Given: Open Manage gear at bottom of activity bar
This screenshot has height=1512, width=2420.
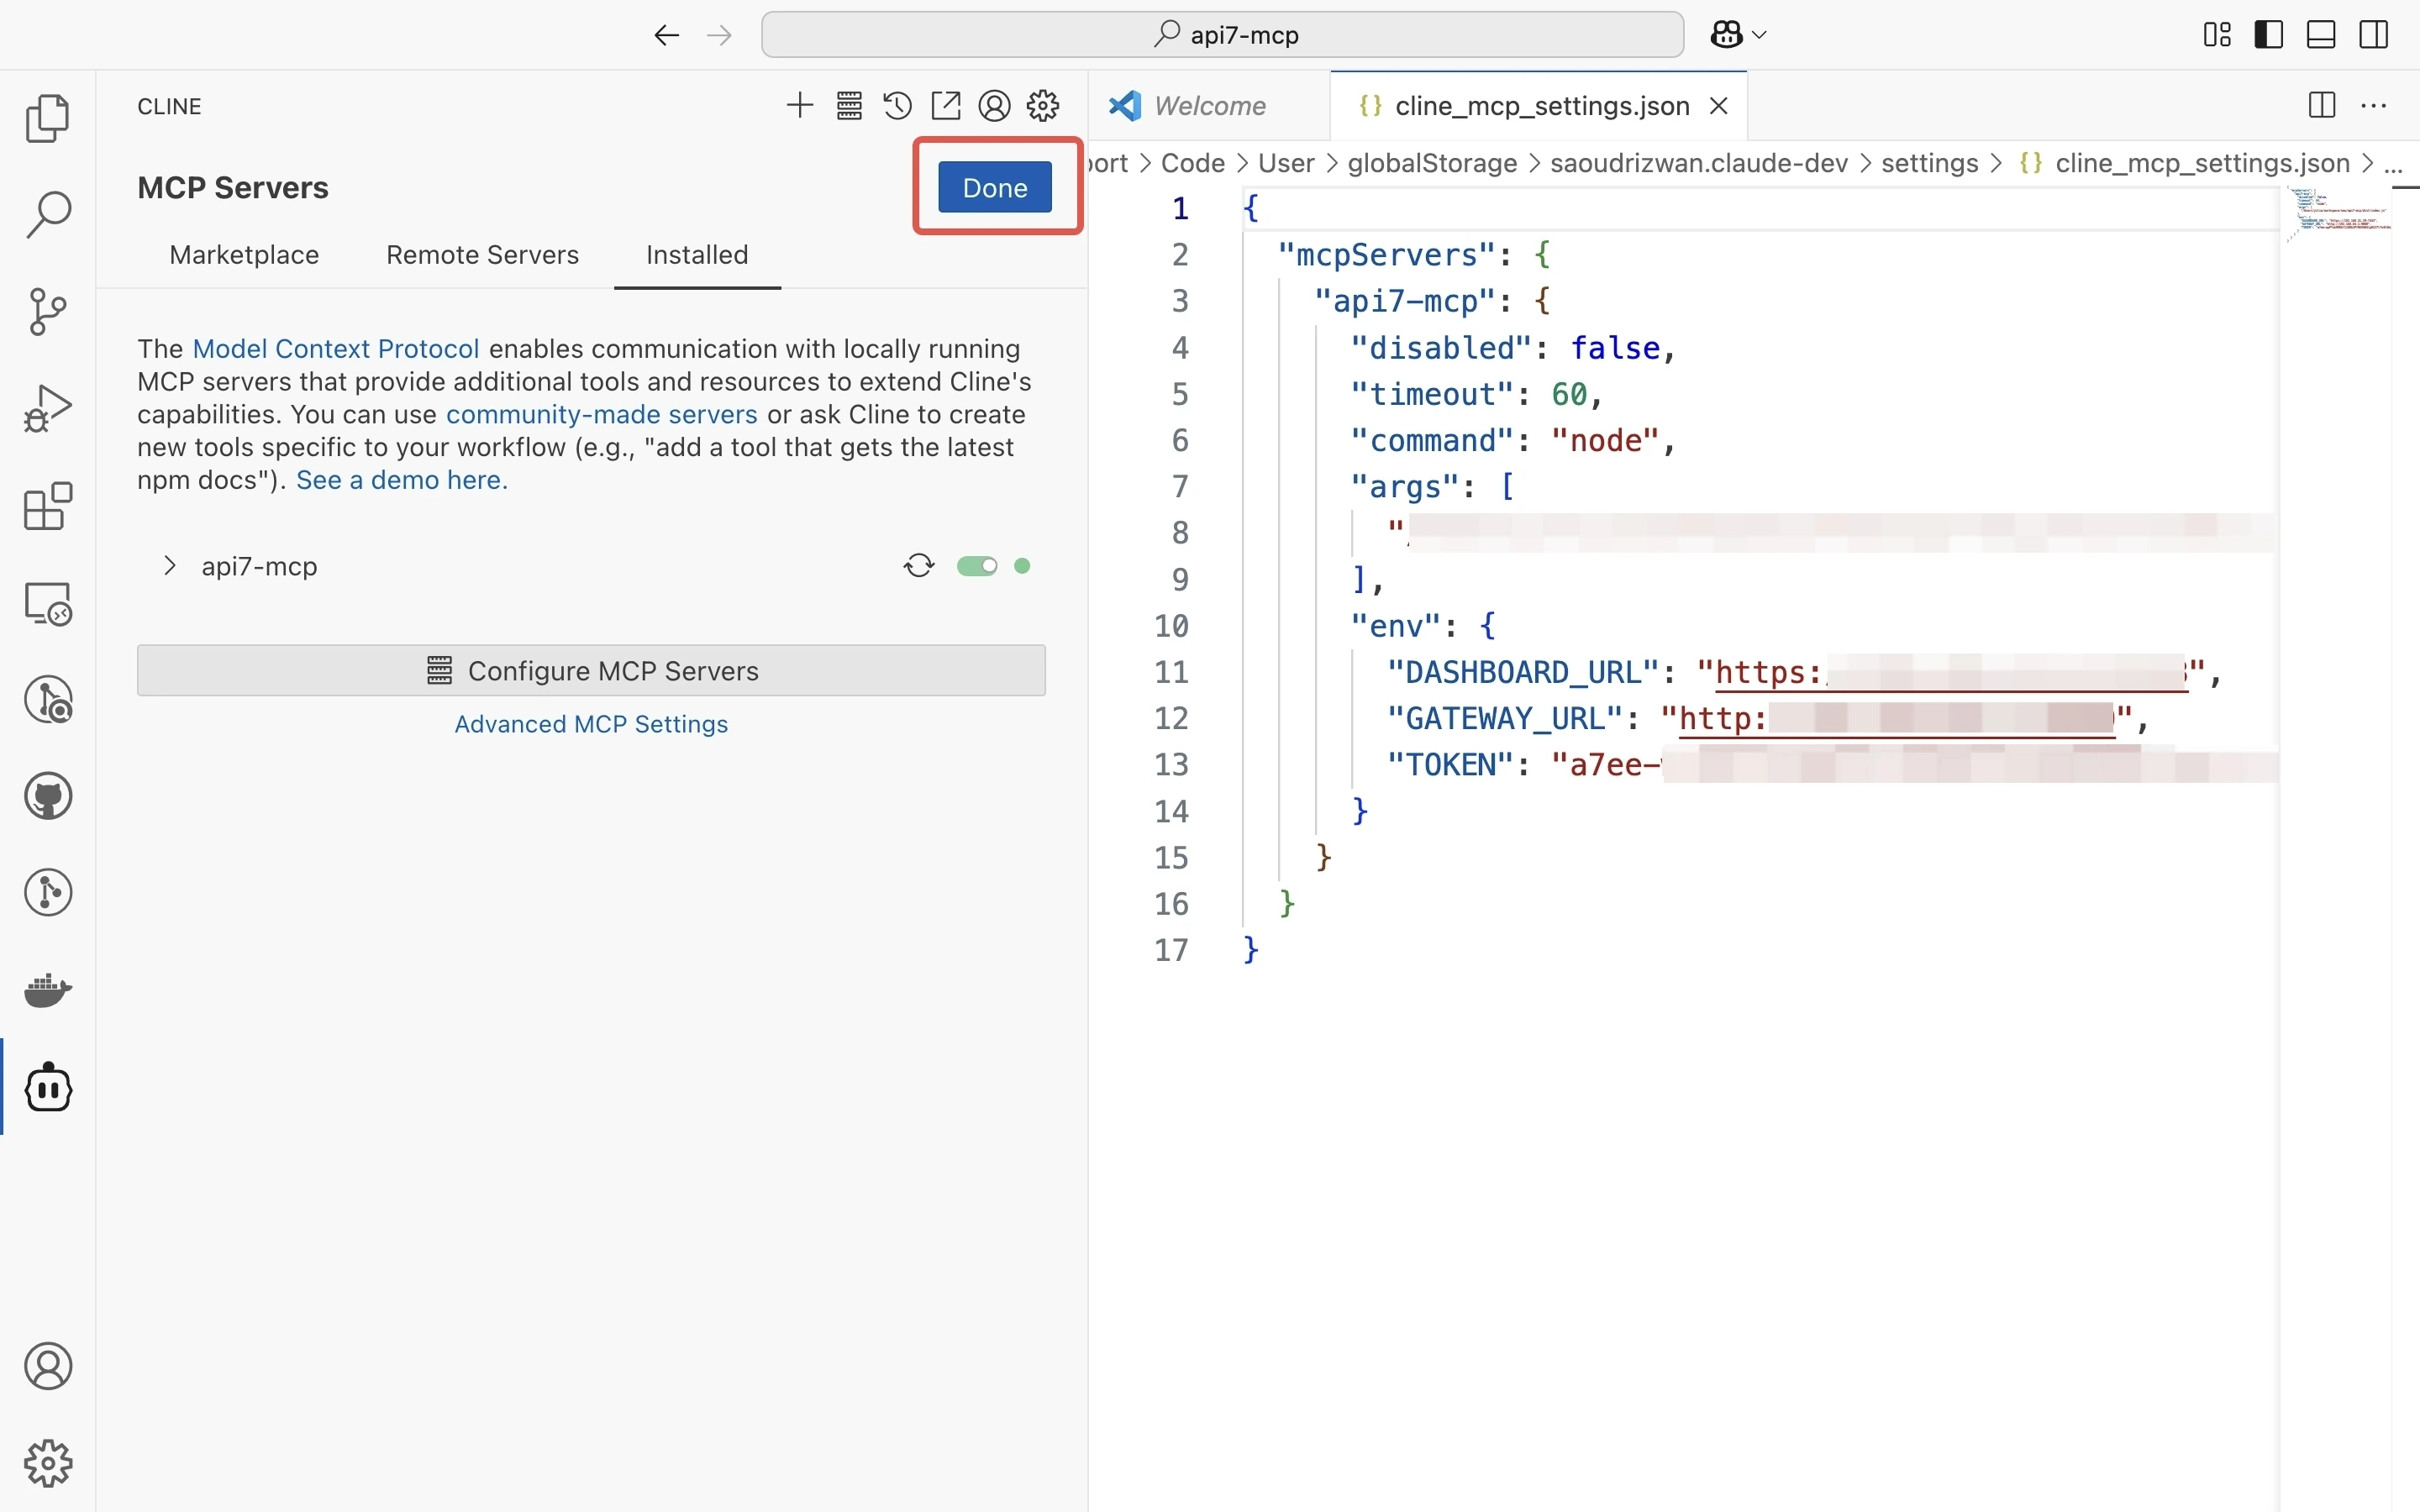Looking at the screenshot, I should [47, 1463].
